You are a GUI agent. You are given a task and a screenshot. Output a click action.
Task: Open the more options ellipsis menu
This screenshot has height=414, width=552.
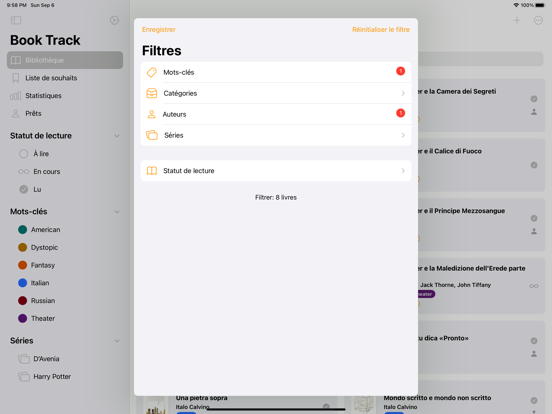pyautogui.click(x=538, y=20)
